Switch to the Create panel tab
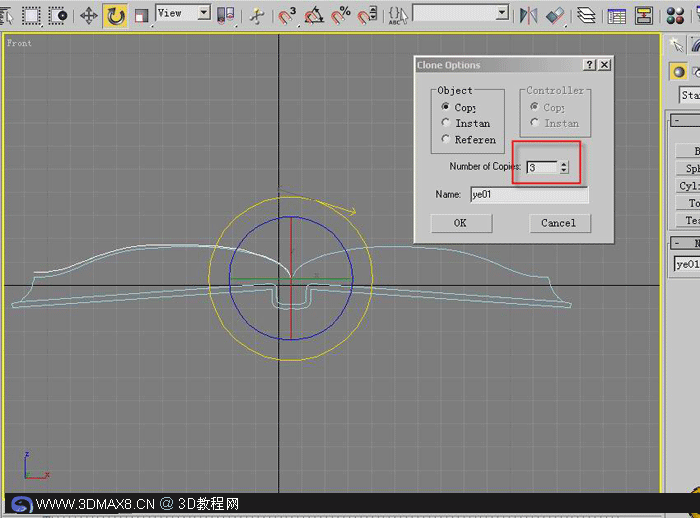 click(676, 46)
